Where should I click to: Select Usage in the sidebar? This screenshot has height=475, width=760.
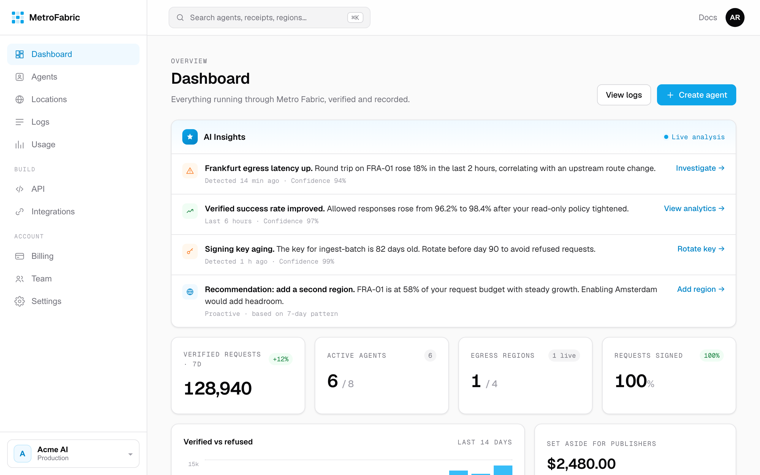coord(73,144)
